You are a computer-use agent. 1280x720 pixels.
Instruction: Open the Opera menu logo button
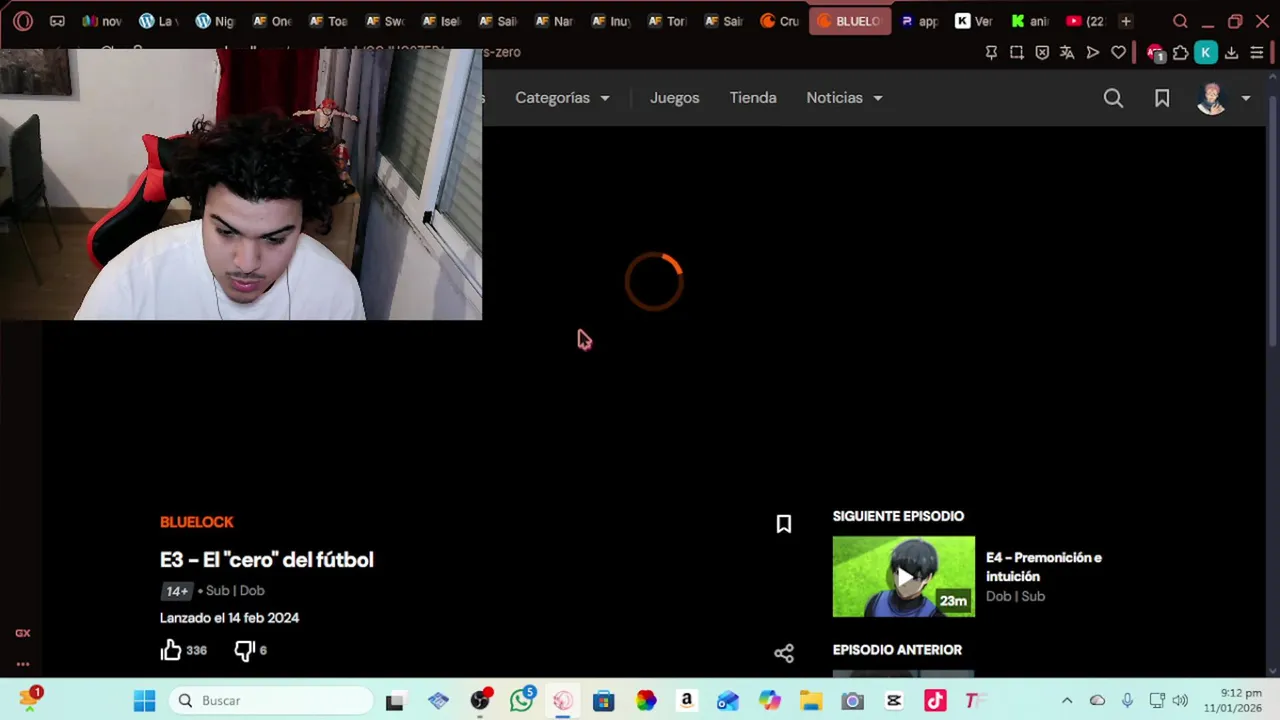tap(23, 21)
